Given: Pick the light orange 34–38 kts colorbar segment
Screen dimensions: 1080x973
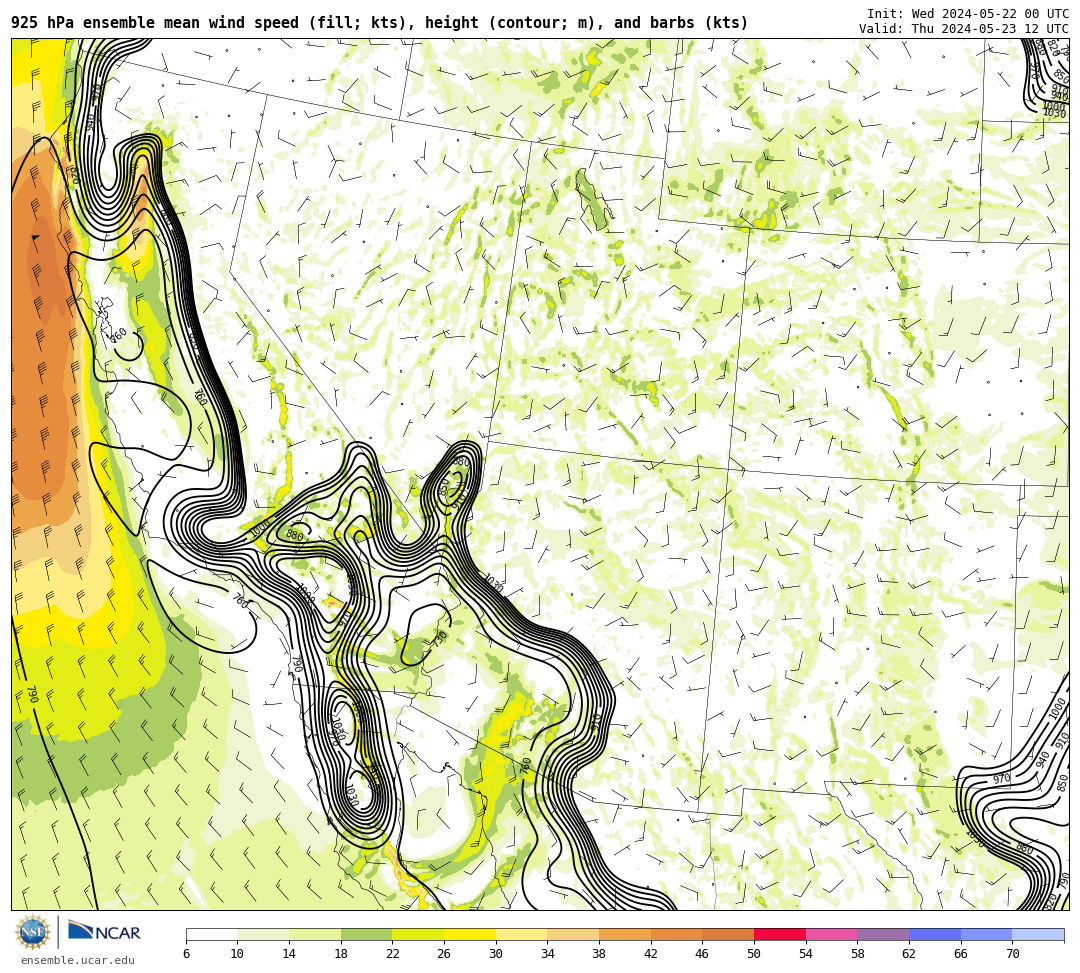Looking at the screenshot, I should [x=573, y=934].
